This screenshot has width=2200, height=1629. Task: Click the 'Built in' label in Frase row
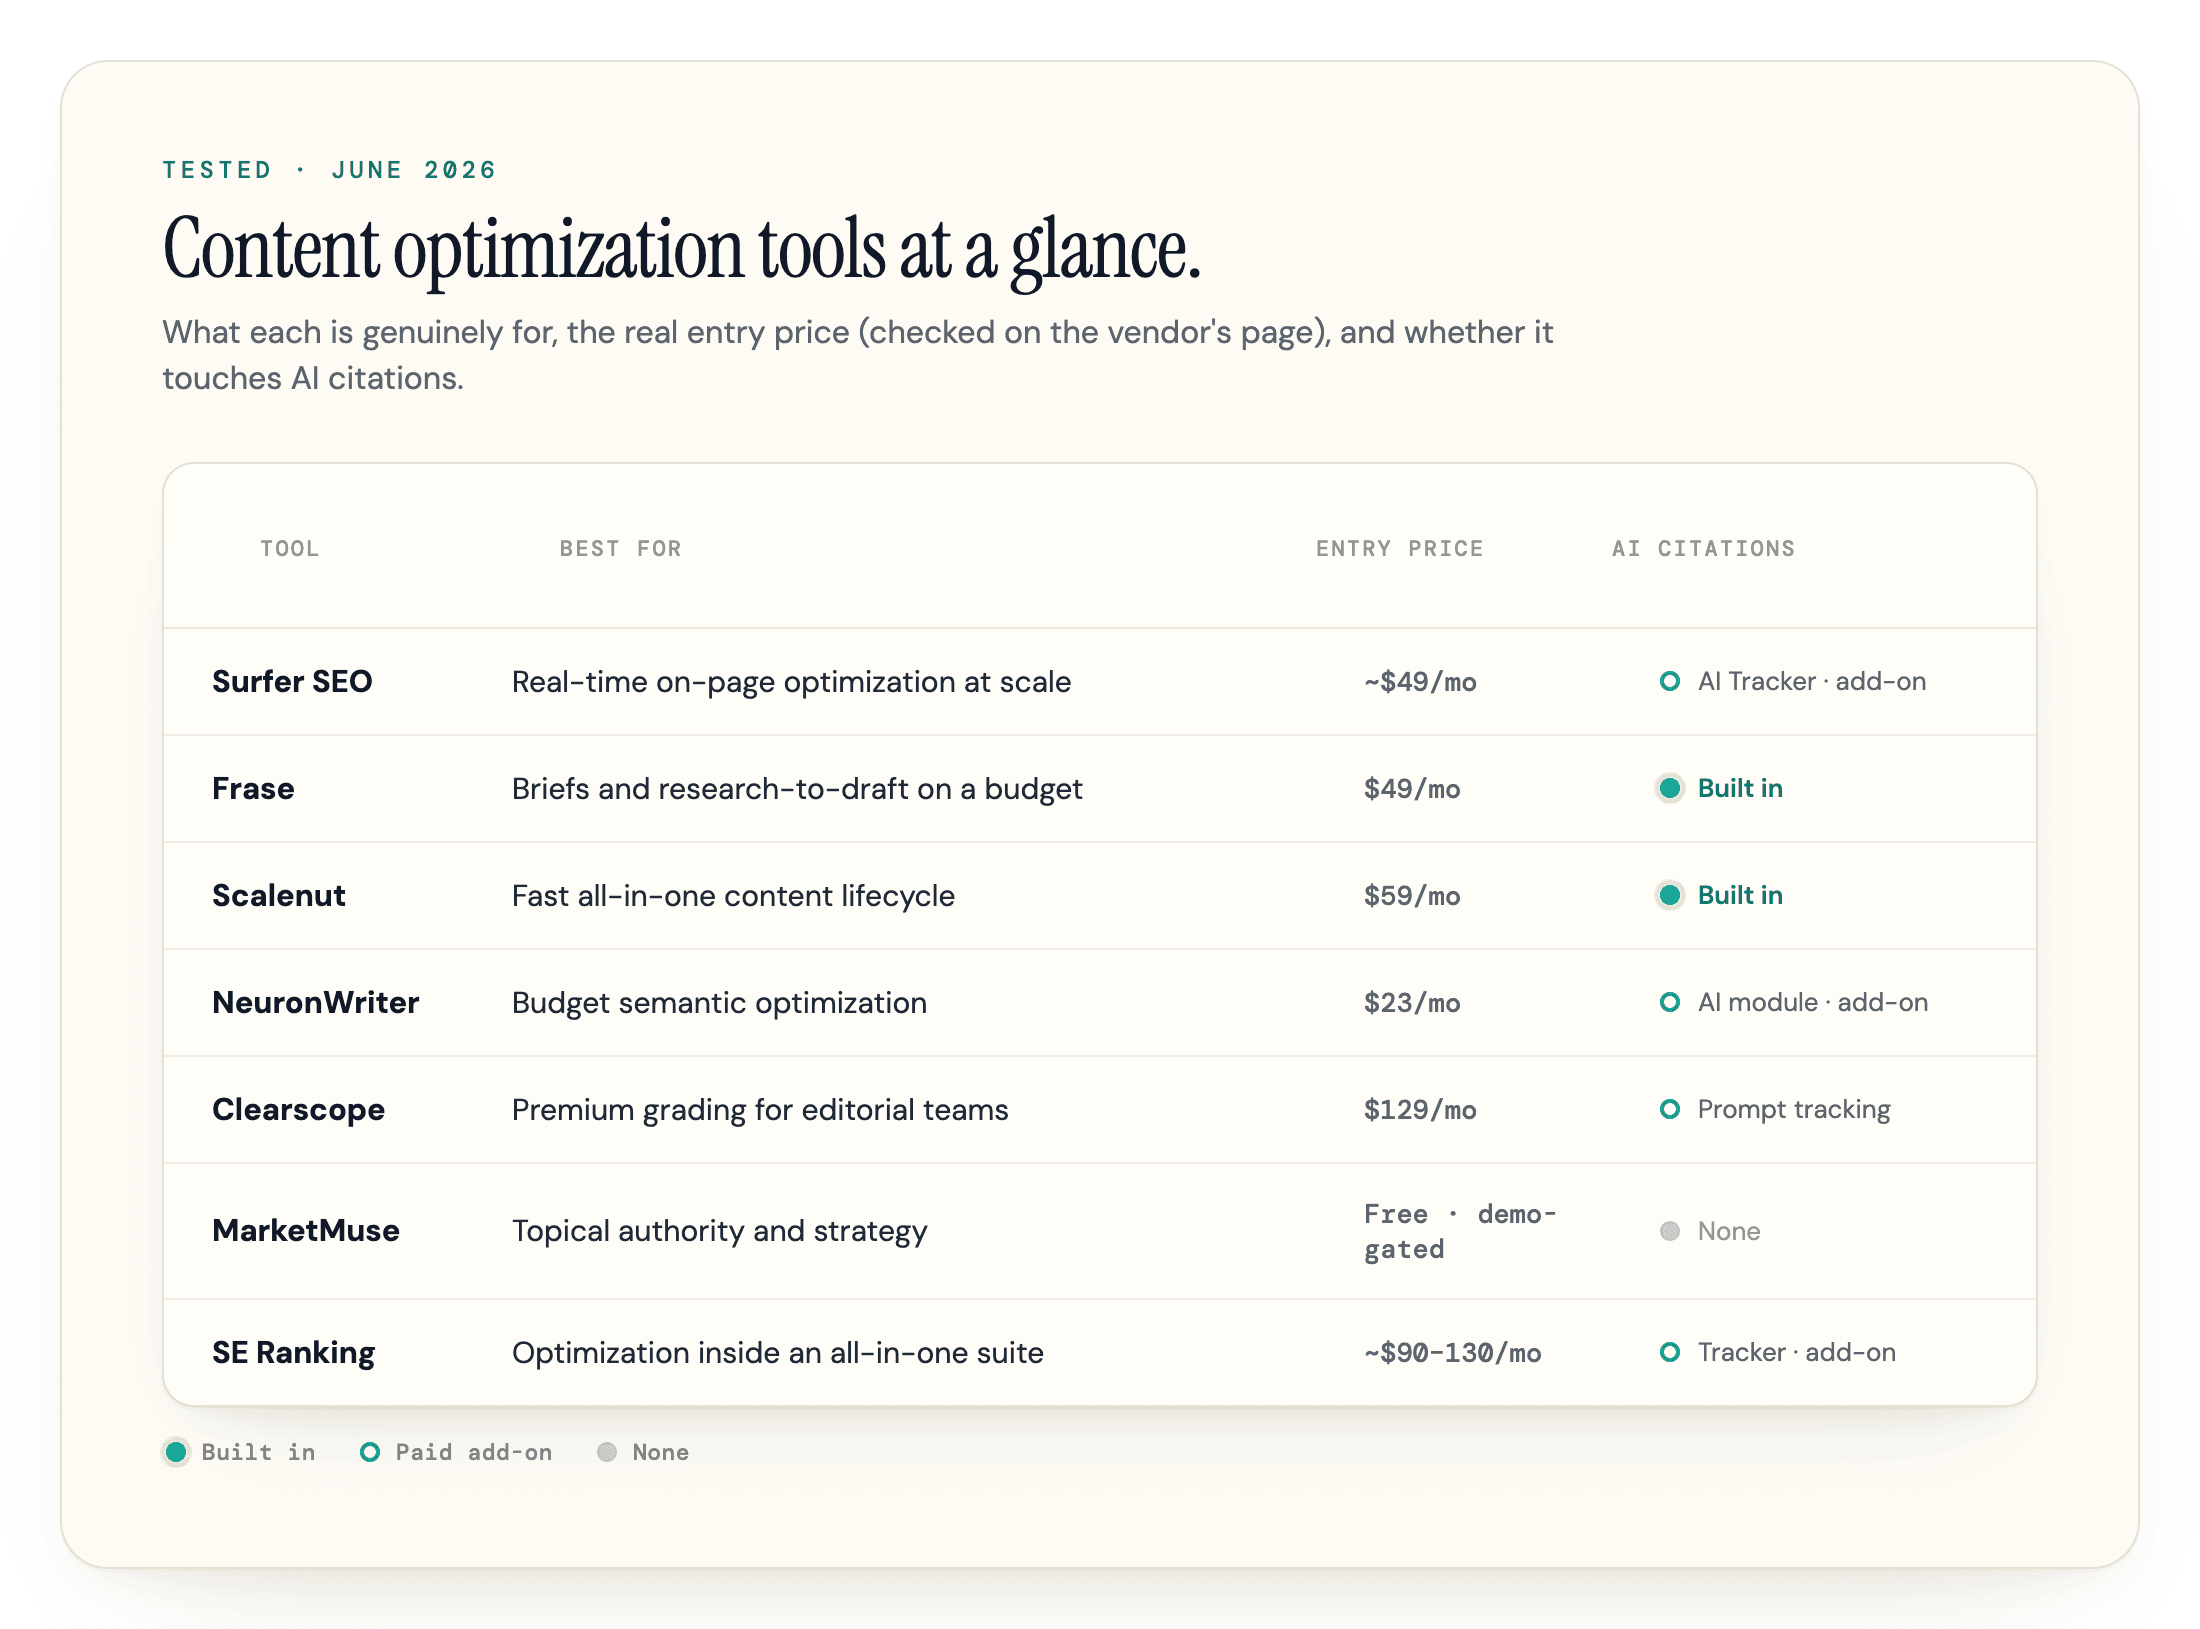coord(1740,789)
